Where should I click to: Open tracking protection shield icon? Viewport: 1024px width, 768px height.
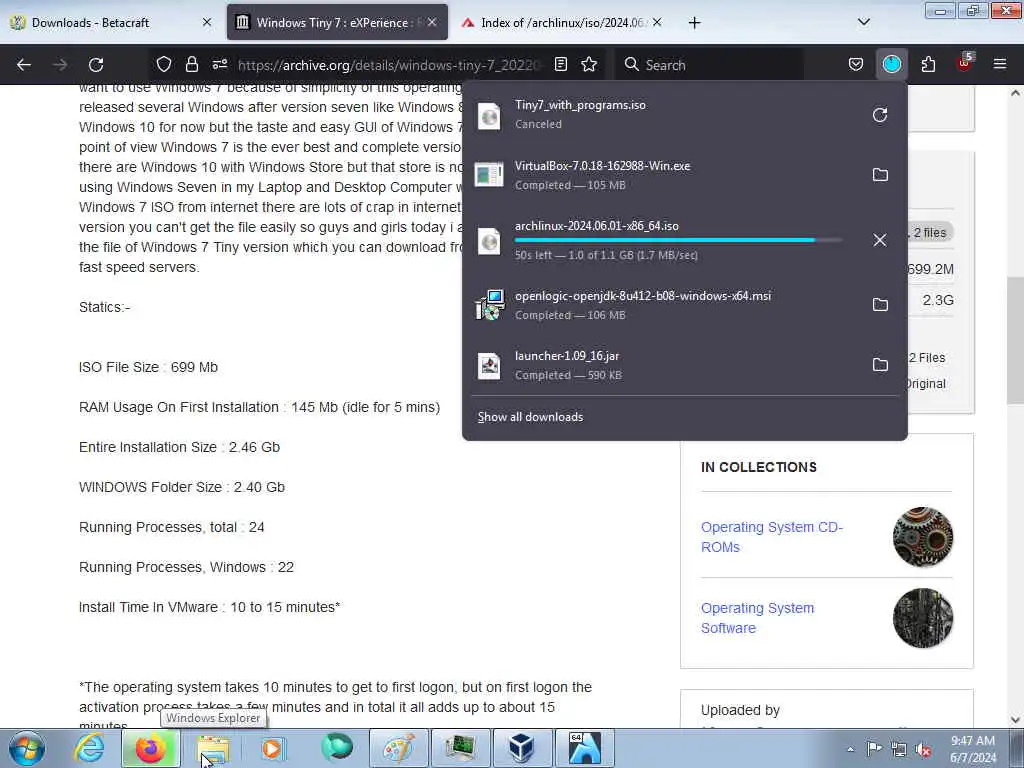point(163,64)
